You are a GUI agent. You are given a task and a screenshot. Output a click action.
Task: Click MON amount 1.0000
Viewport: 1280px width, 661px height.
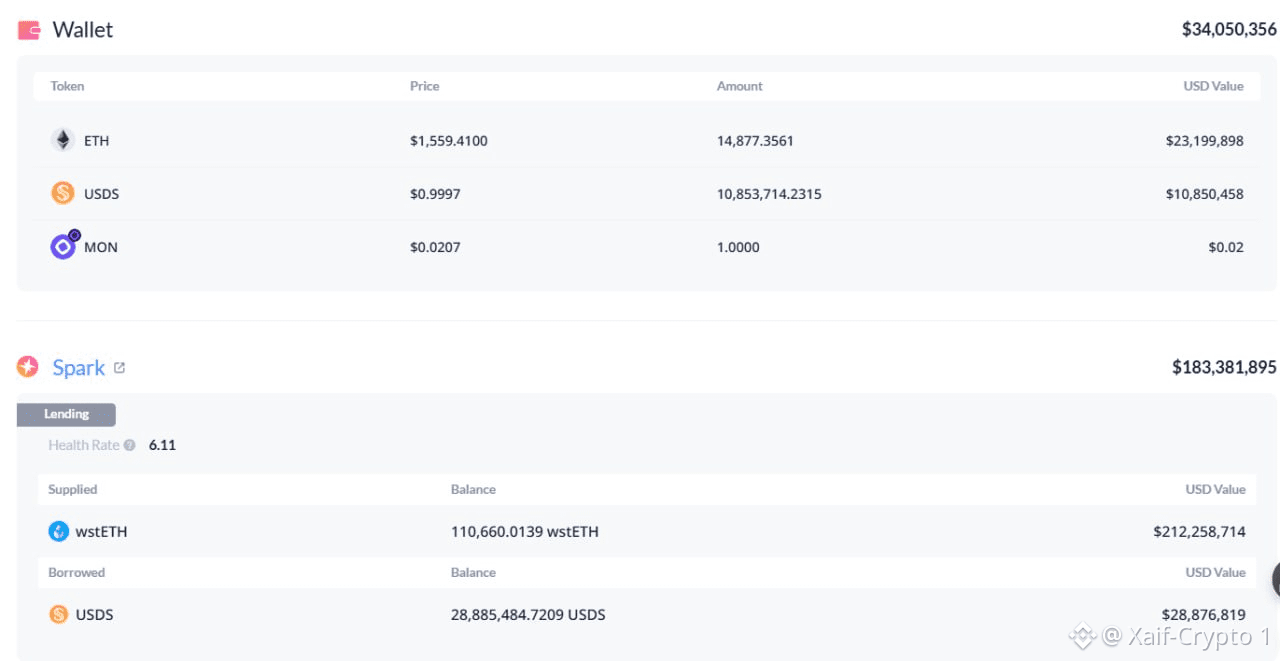pos(738,247)
